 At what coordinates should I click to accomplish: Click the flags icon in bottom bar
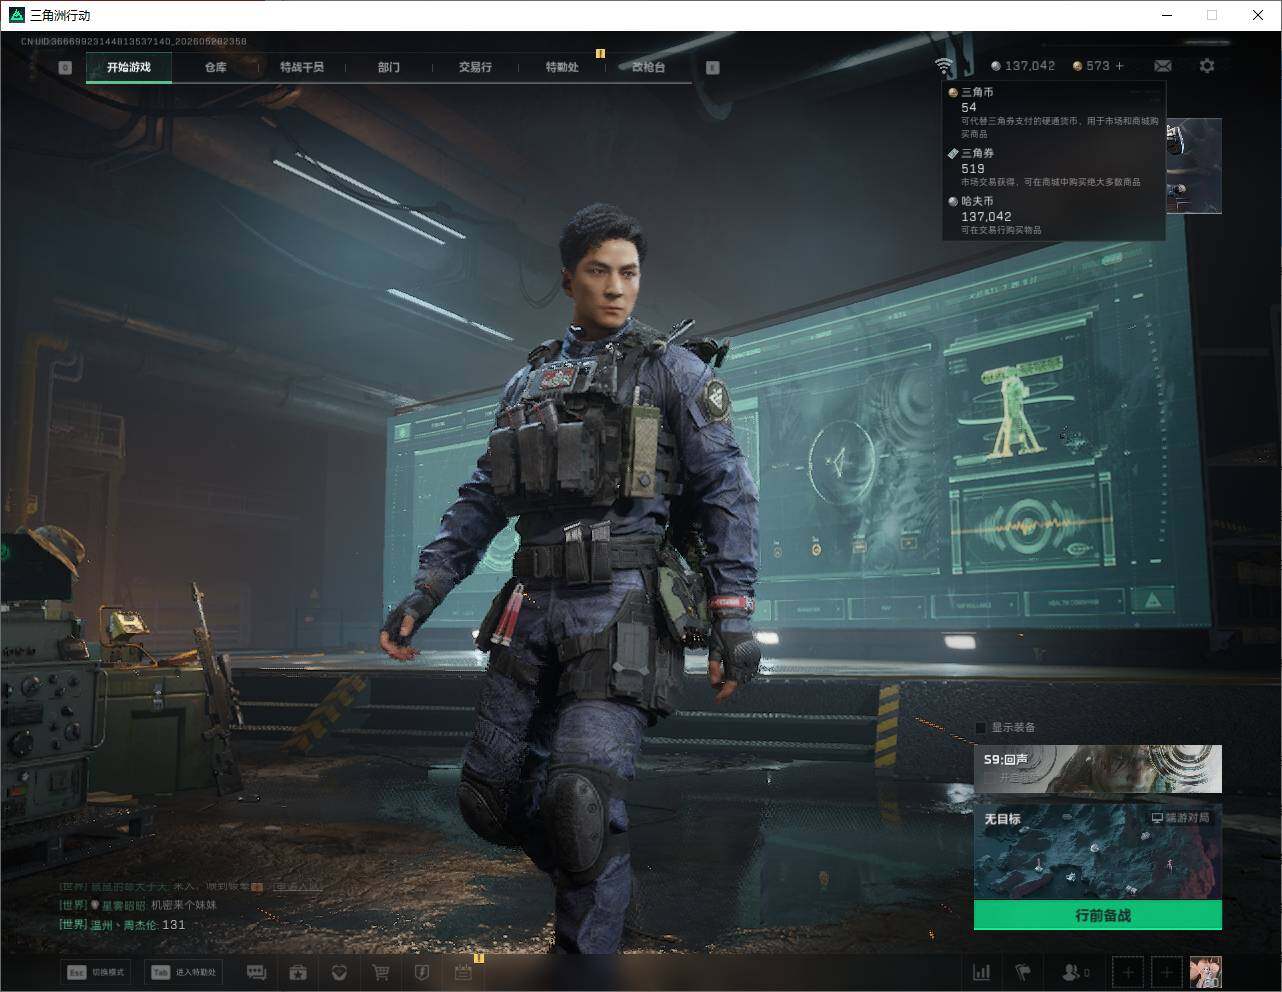click(x=1023, y=972)
